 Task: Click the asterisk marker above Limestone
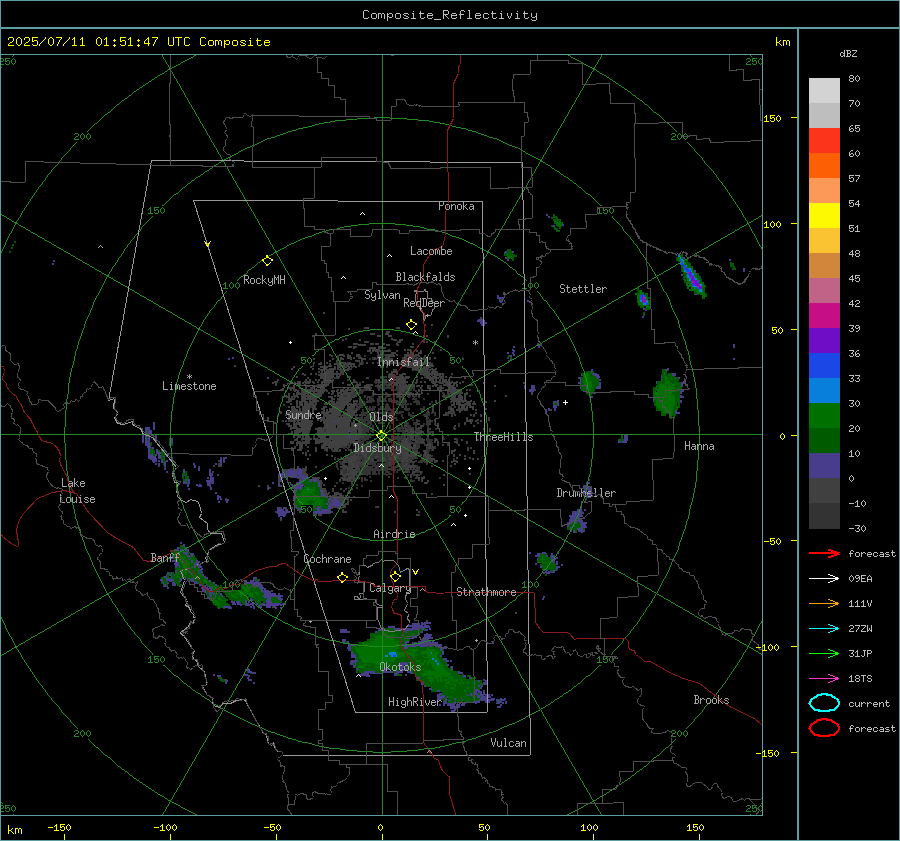(x=189, y=377)
